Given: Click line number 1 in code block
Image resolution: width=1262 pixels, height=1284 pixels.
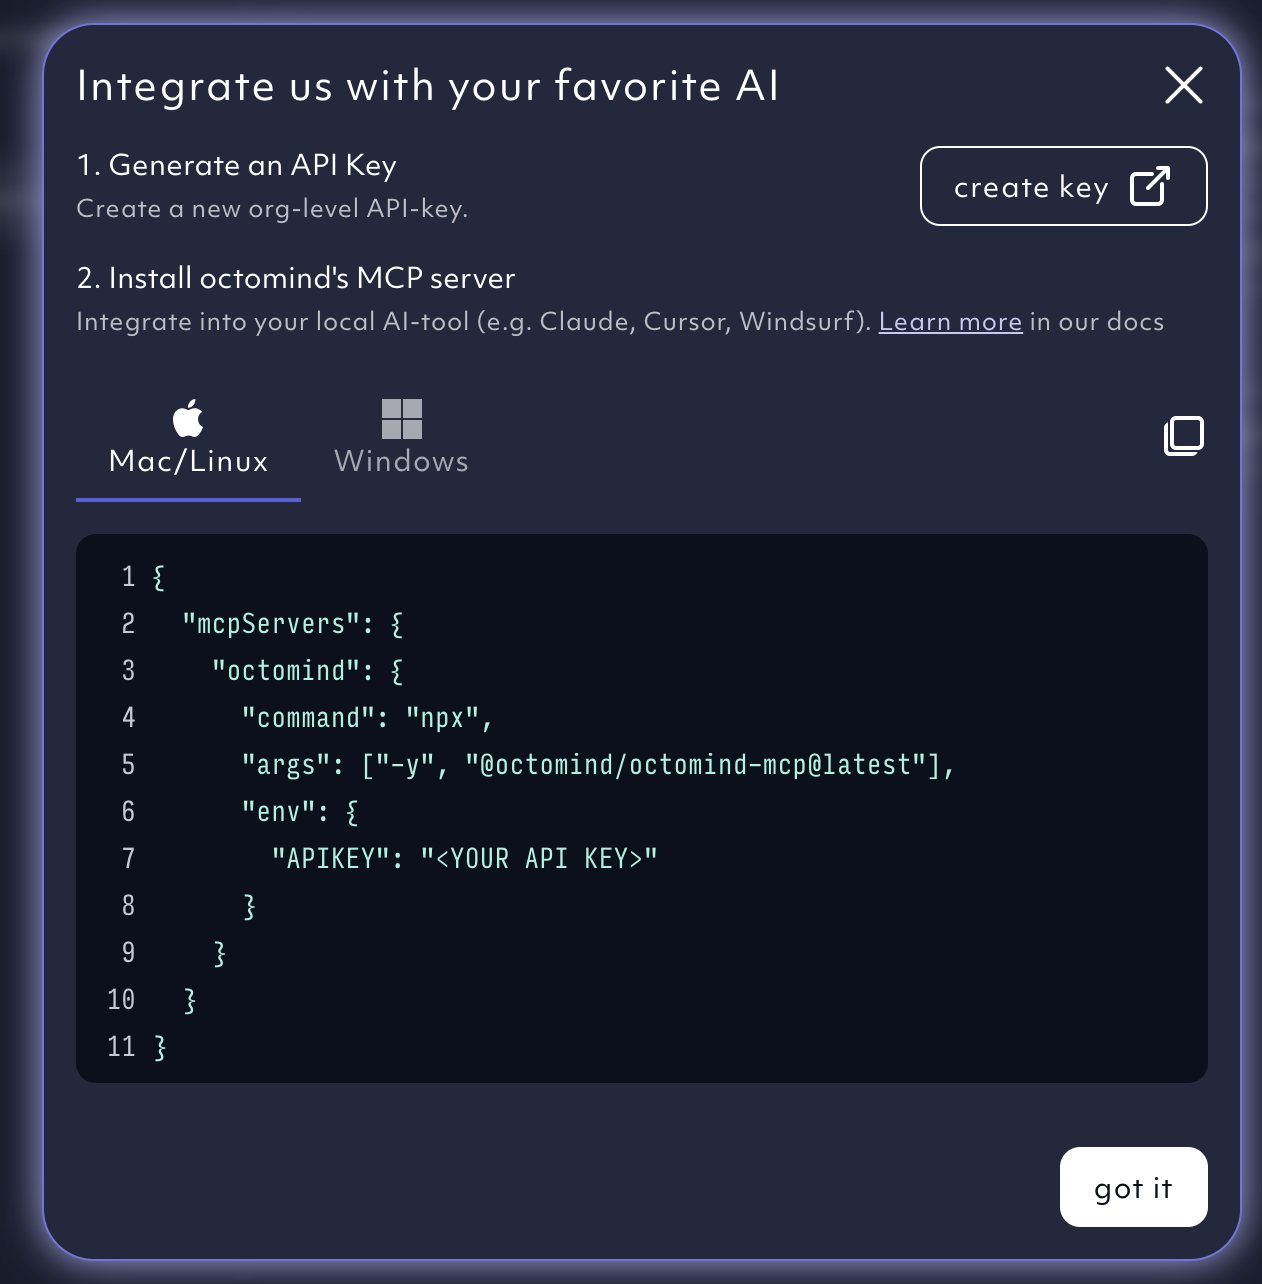Looking at the screenshot, I should pyautogui.click(x=128, y=577).
